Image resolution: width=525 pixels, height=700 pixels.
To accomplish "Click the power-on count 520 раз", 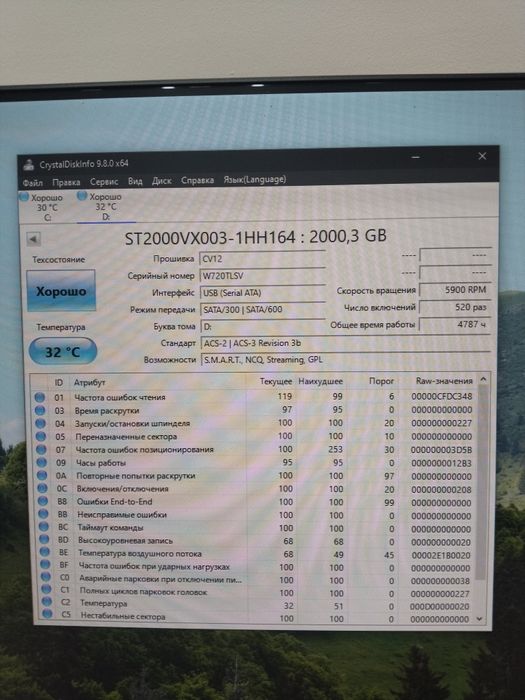I will tap(455, 307).
